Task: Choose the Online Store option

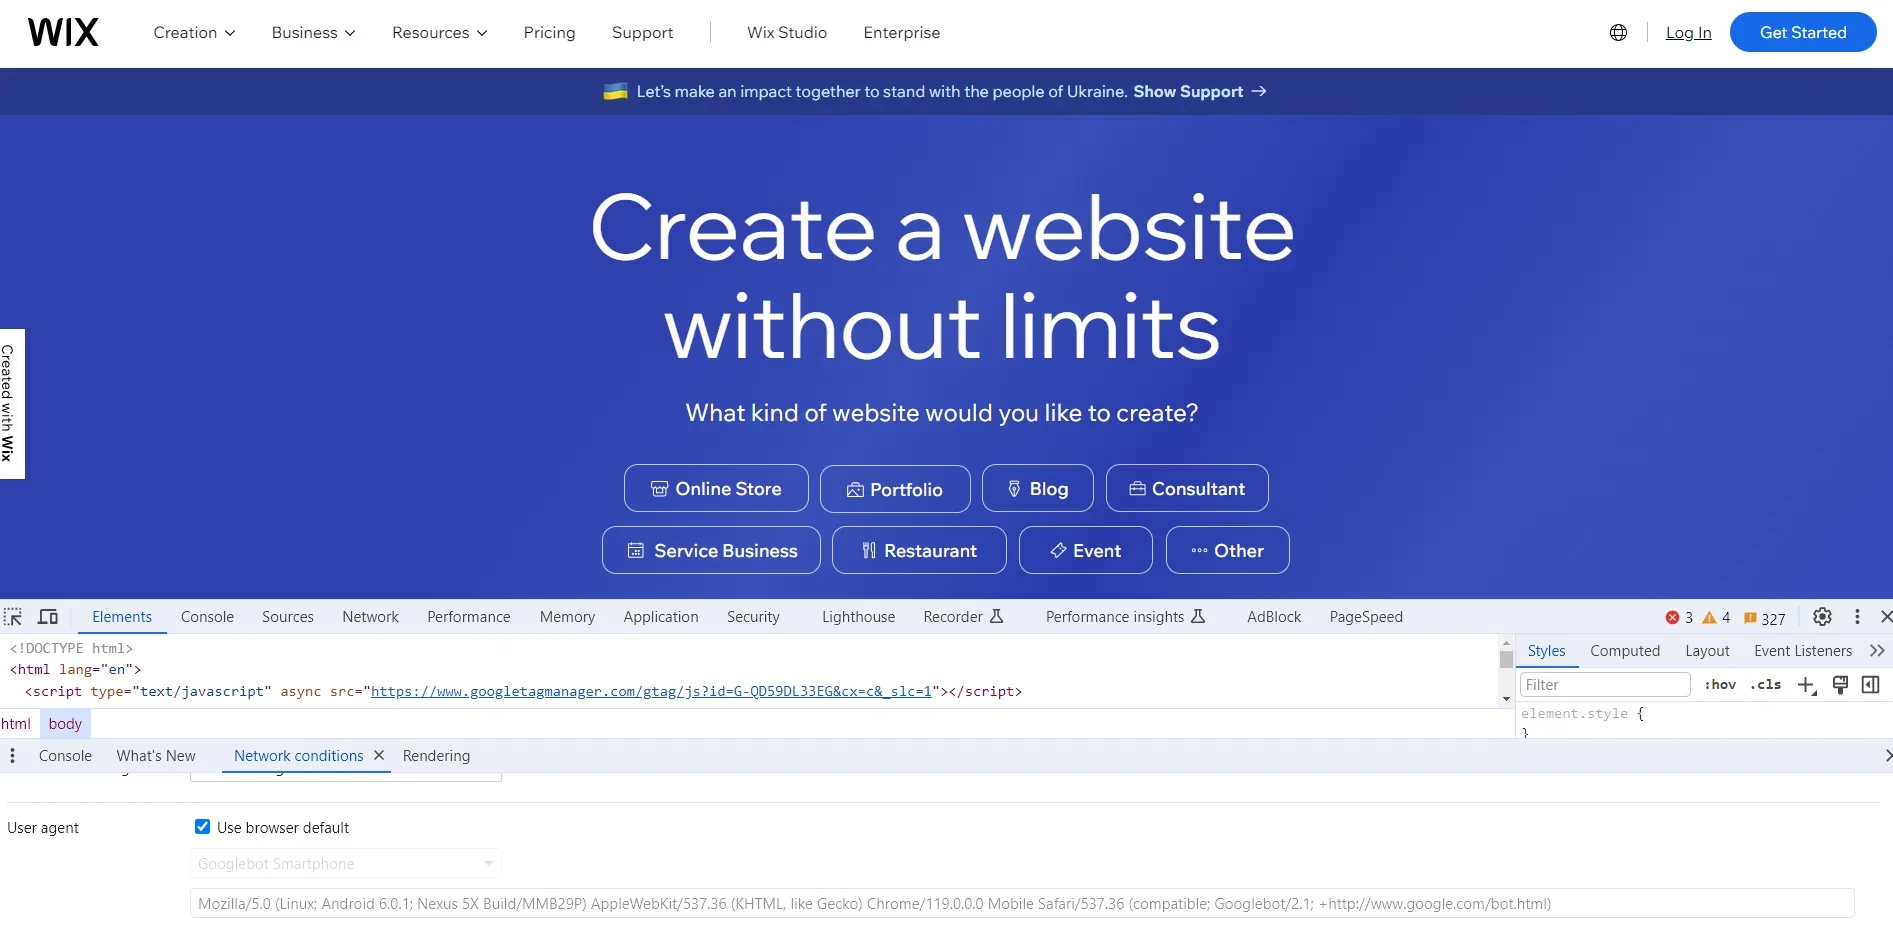Action: (716, 488)
